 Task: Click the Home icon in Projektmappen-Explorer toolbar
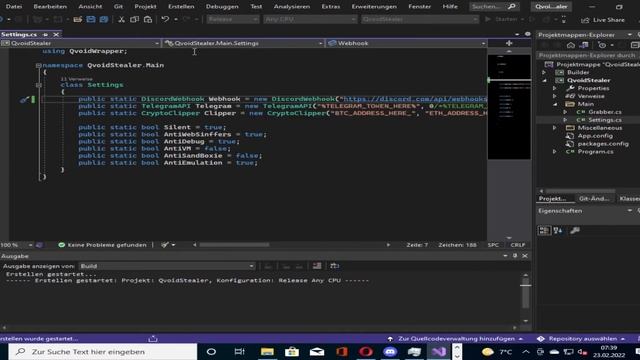point(571,45)
